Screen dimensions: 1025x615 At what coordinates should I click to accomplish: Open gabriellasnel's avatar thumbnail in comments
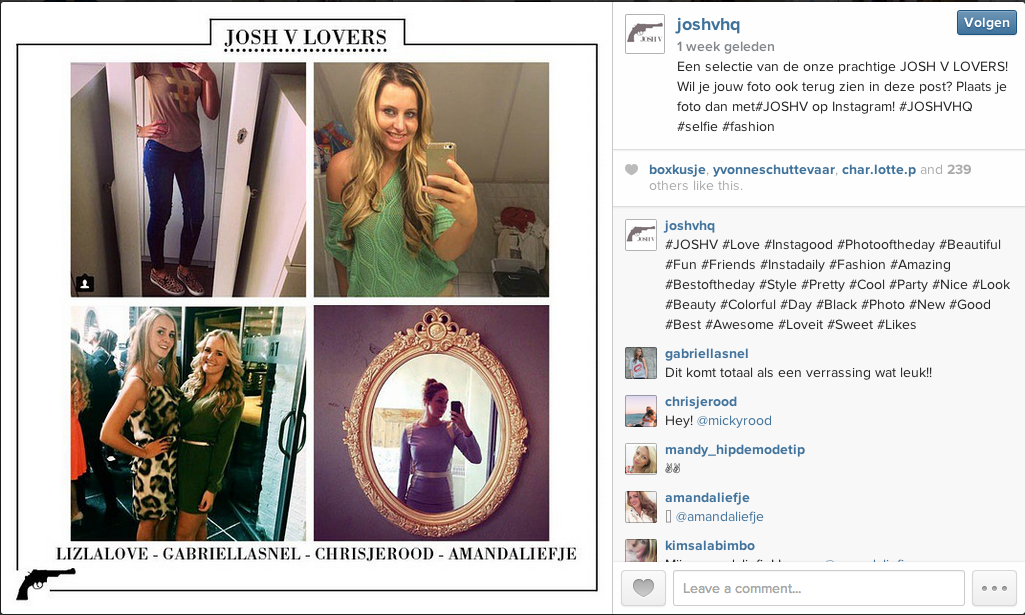coord(641,363)
